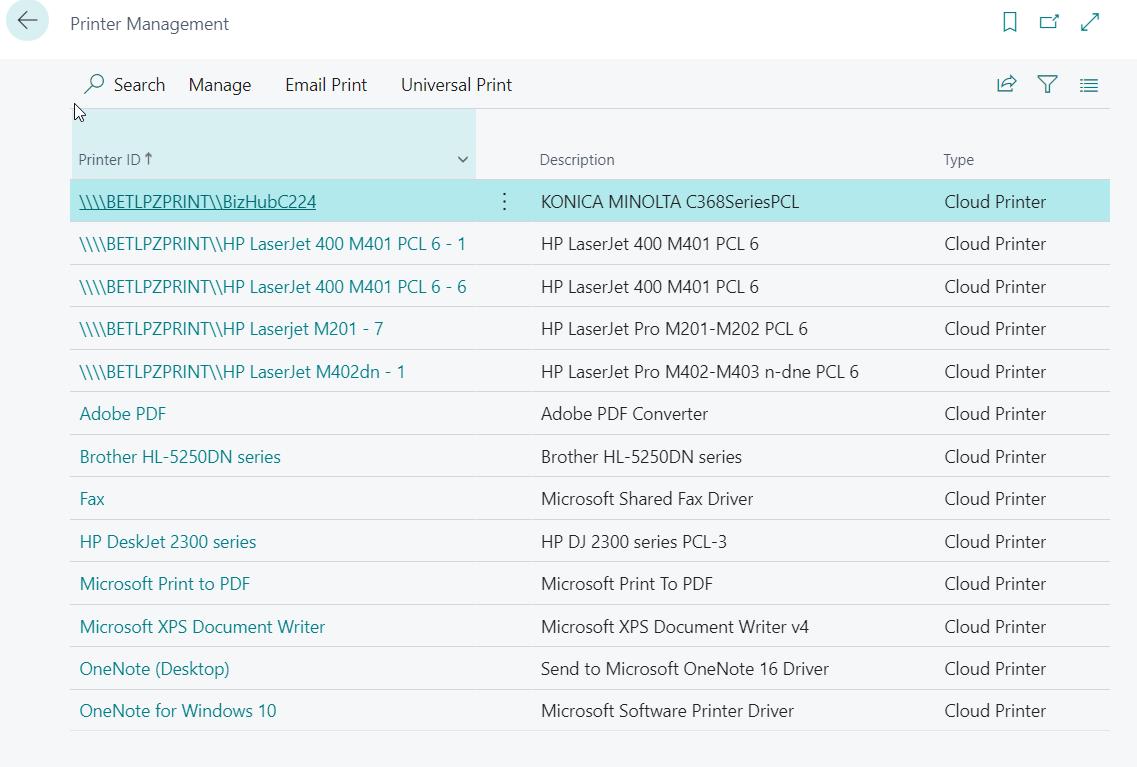This screenshot has width=1137, height=767.
Task: Open Microsoft XPS Document Writer printer
Action: (202, 626)
